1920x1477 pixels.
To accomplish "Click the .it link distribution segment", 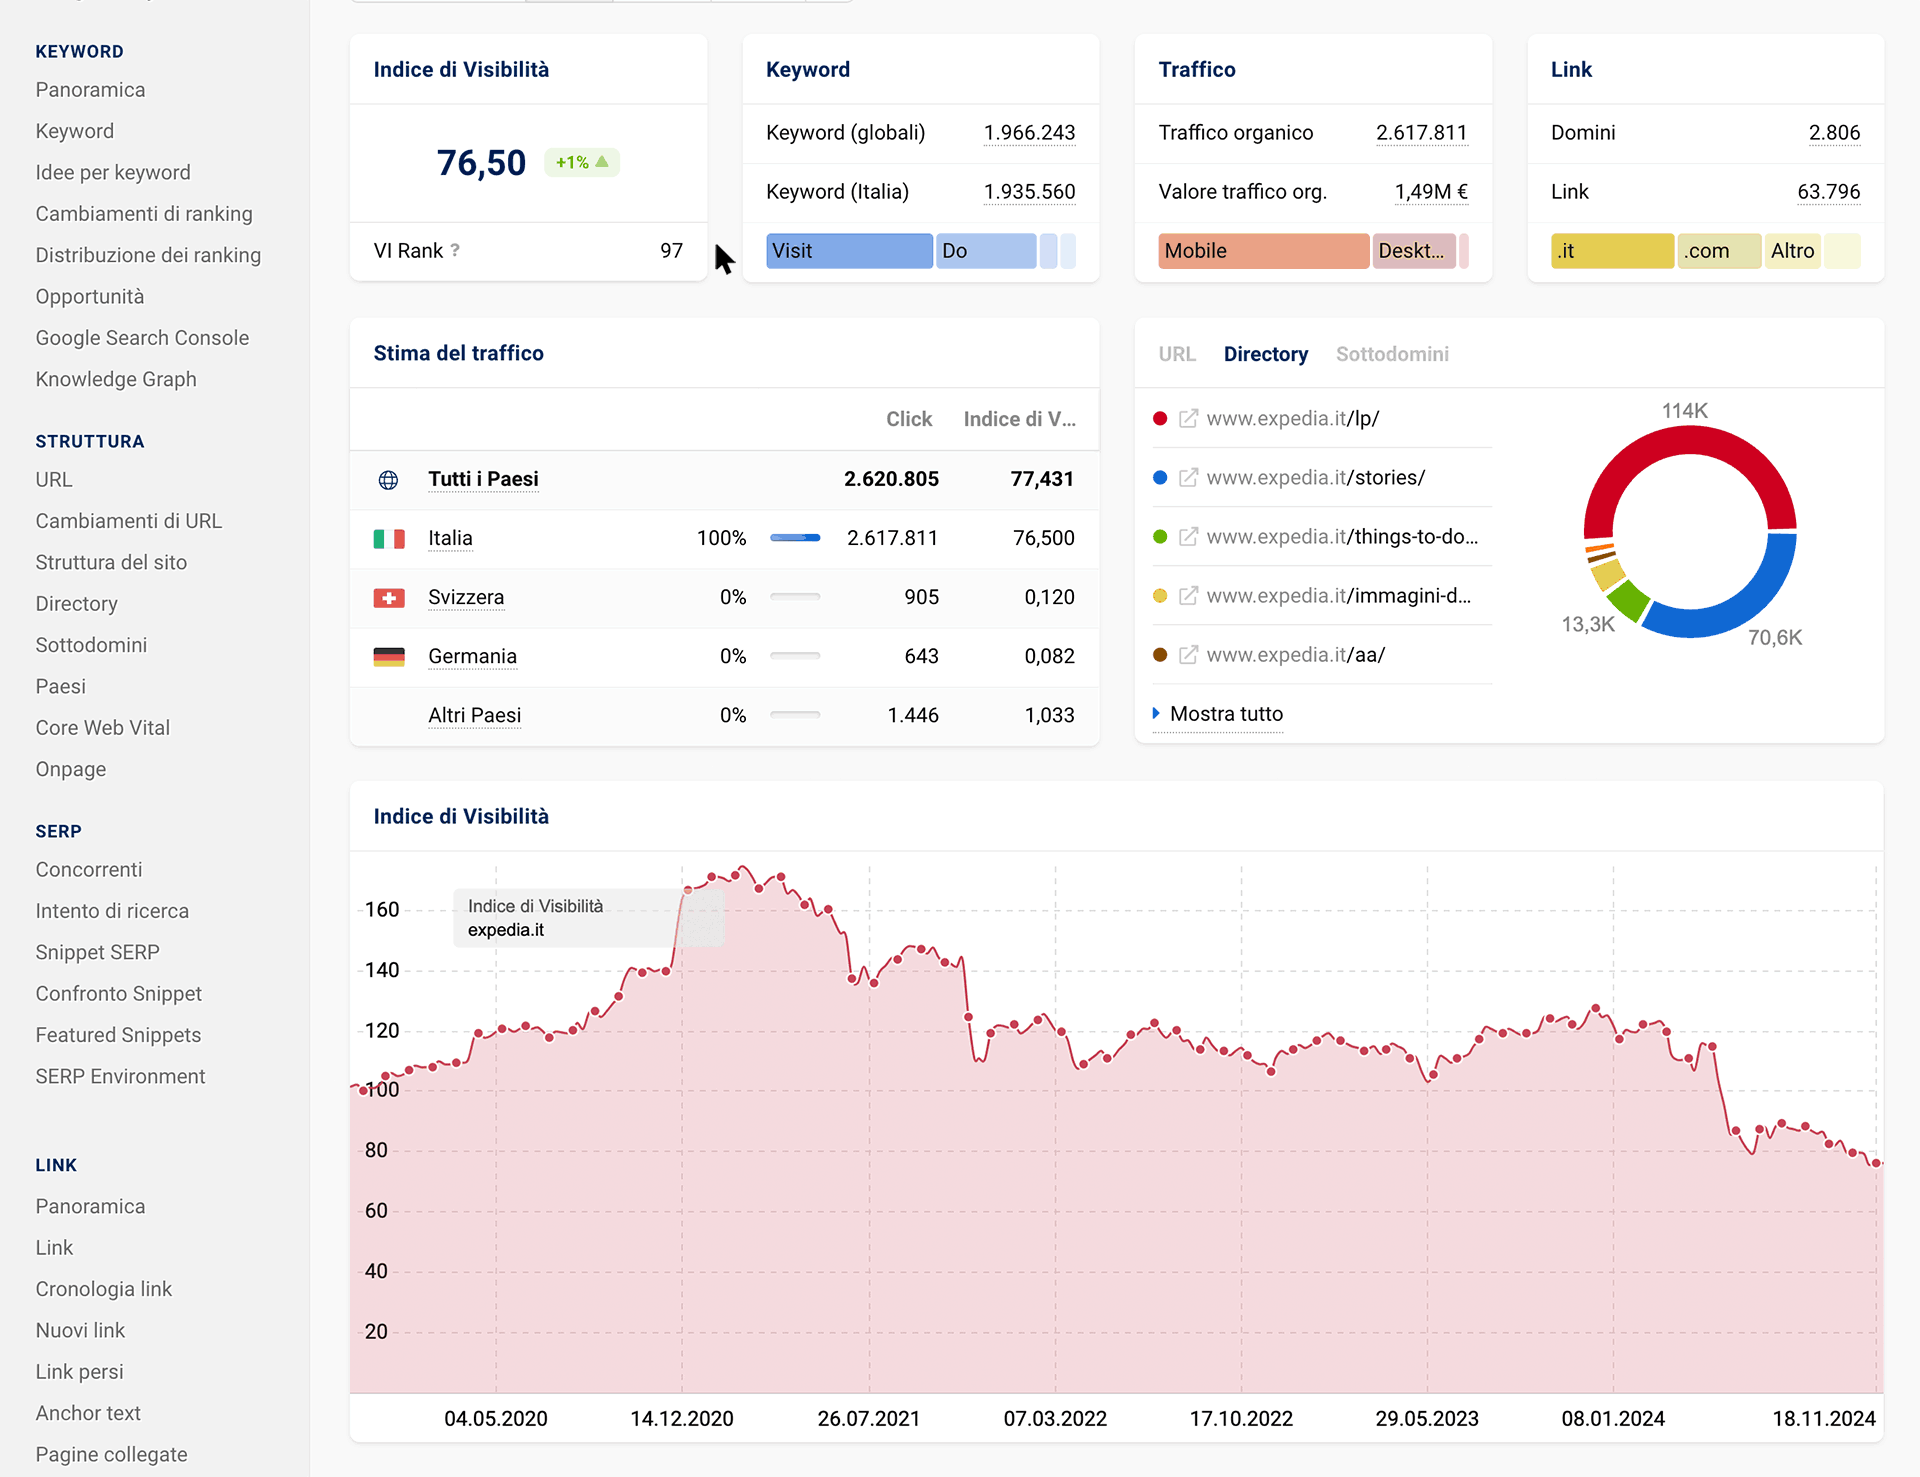I will point(1612,251).
